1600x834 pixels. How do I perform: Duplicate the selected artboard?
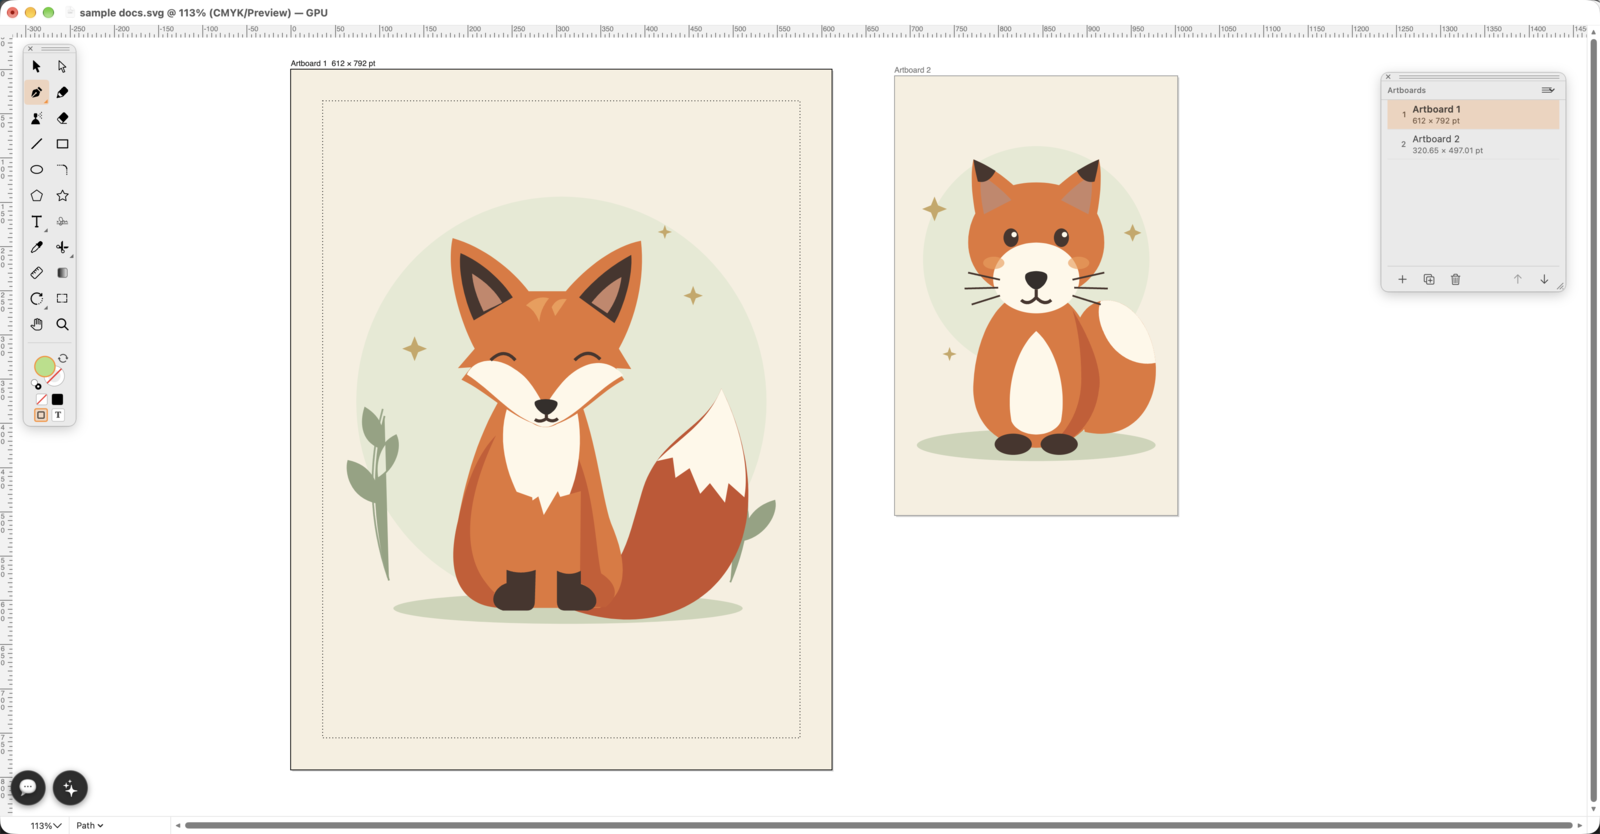coord(1429,280)
